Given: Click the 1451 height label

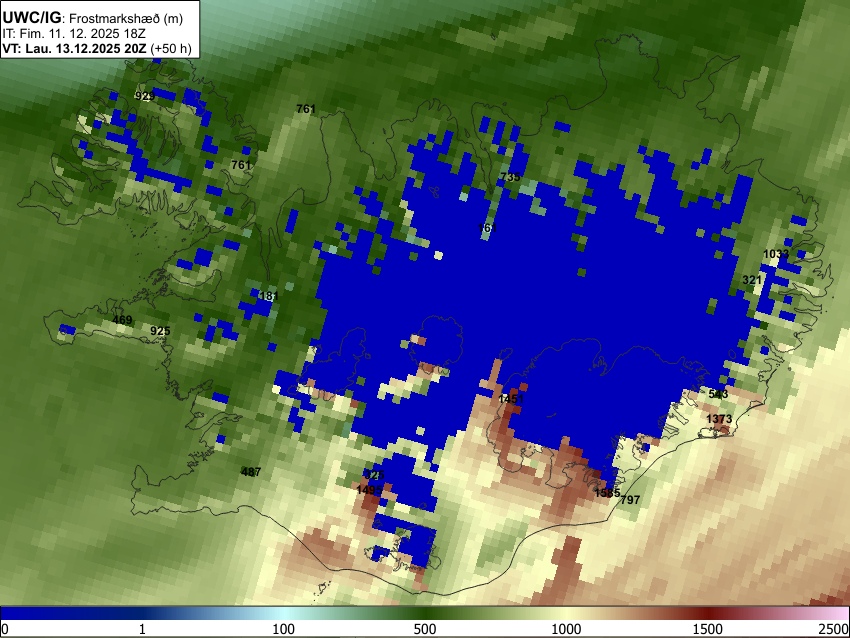Looking at the screenshot, I should point(511,399).
